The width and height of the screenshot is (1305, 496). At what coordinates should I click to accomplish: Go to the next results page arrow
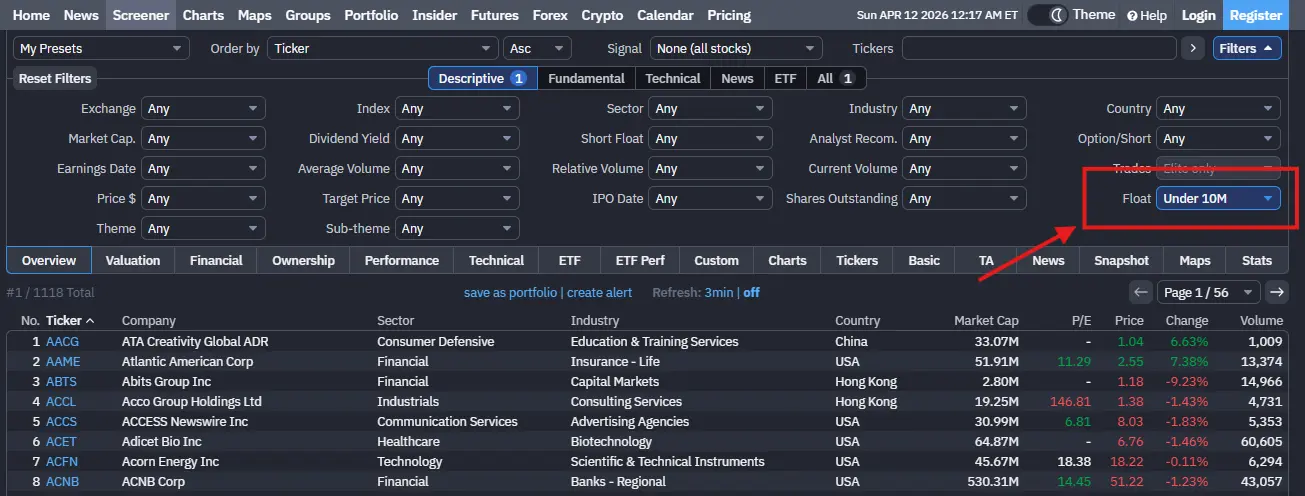tap(1276, 292)
